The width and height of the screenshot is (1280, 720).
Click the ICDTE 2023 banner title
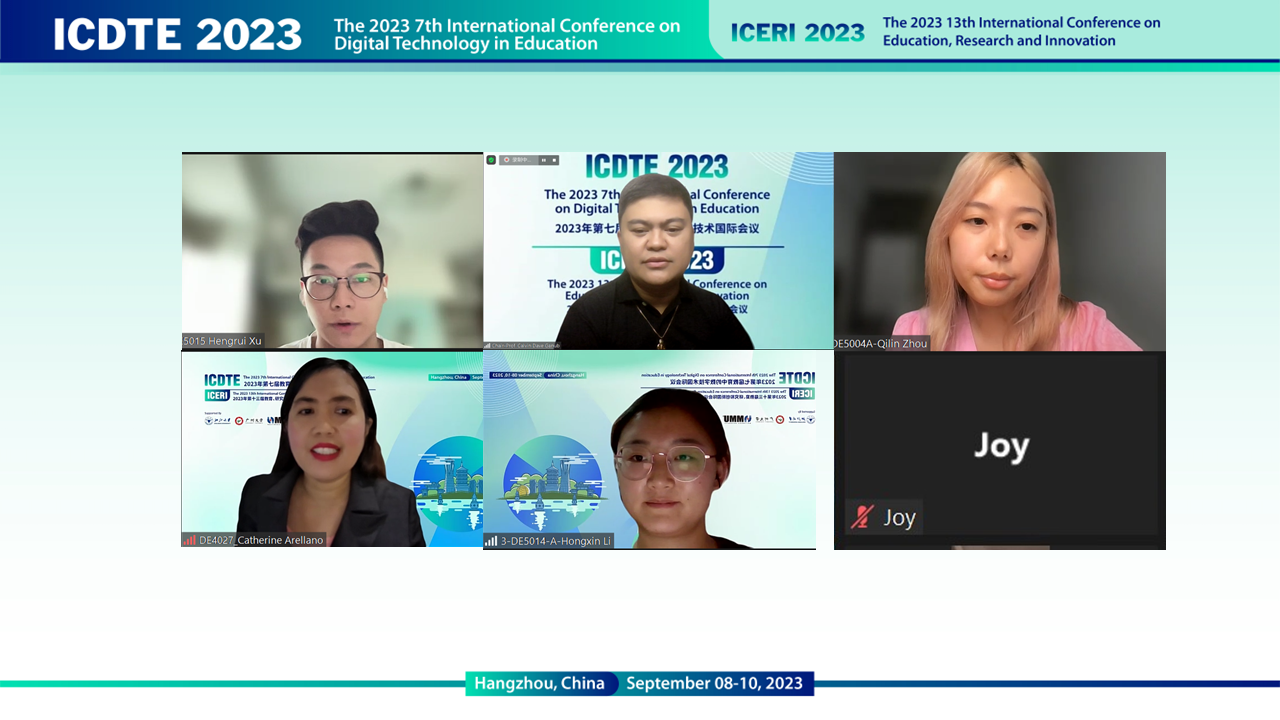[x=177, y=34]
